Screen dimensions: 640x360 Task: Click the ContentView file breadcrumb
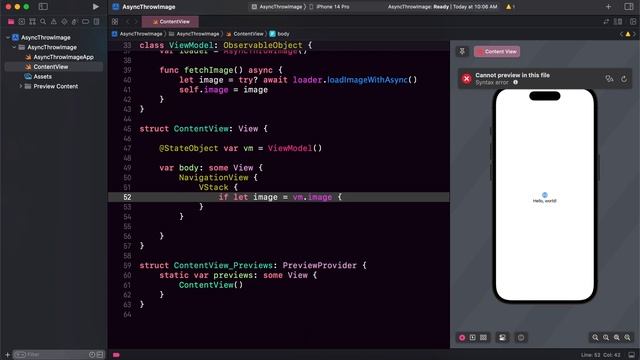(x=245, y=34)
